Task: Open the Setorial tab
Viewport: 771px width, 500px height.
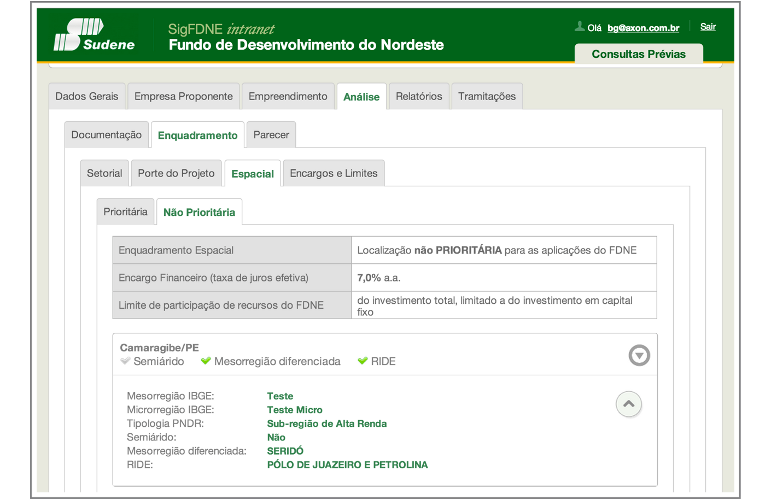Action: coord(105,173)
